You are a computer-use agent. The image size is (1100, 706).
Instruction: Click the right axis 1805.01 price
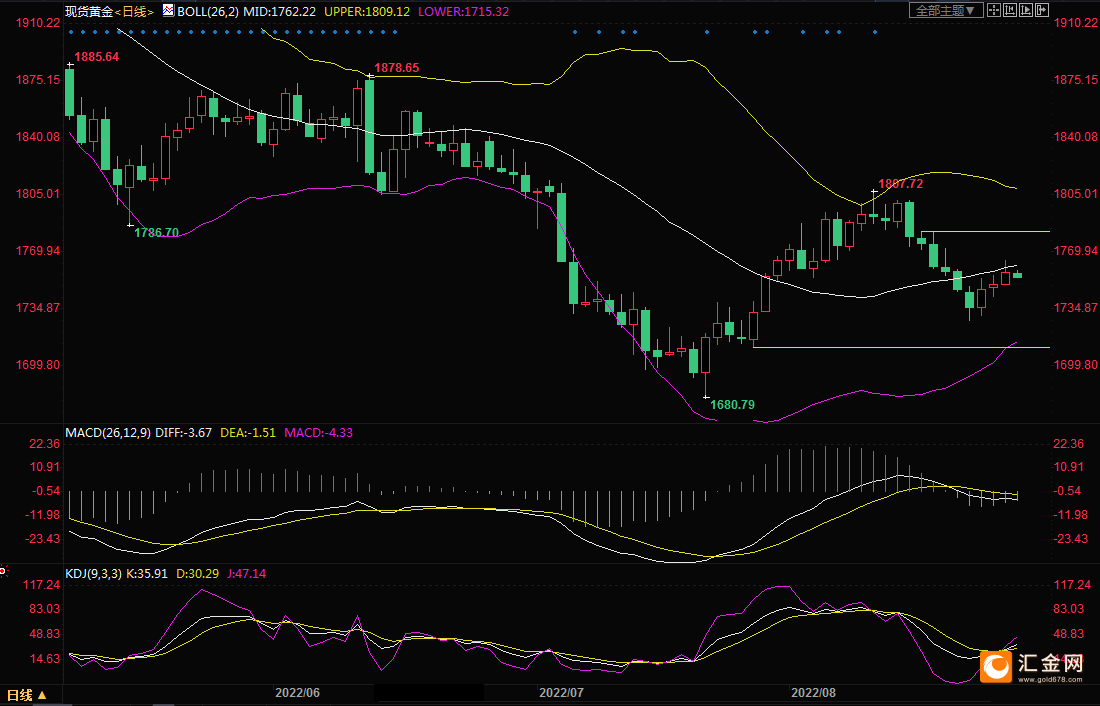[1075, 194]
